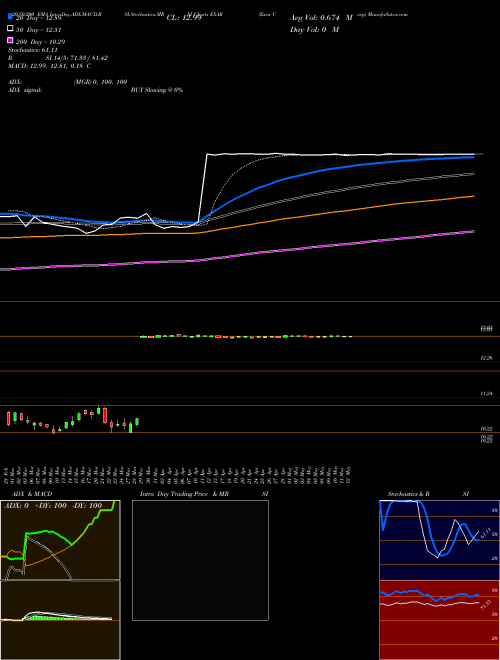Select the '200 Day - 10.29' legend text
The image size is (500, 660).
(x=40, y=42)
